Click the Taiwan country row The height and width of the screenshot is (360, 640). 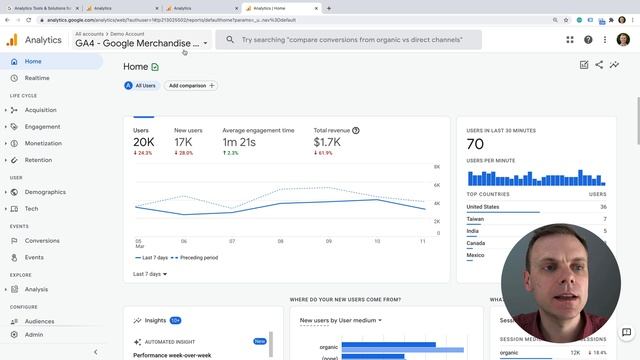(x=536, y=220)
